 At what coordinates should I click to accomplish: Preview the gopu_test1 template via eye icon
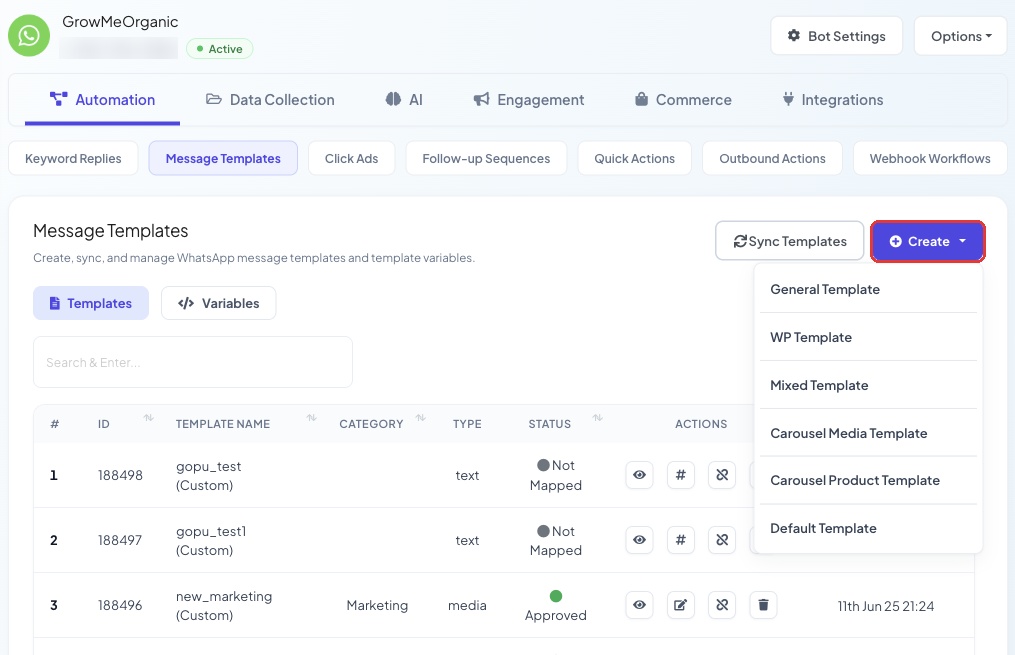[639, 540]
